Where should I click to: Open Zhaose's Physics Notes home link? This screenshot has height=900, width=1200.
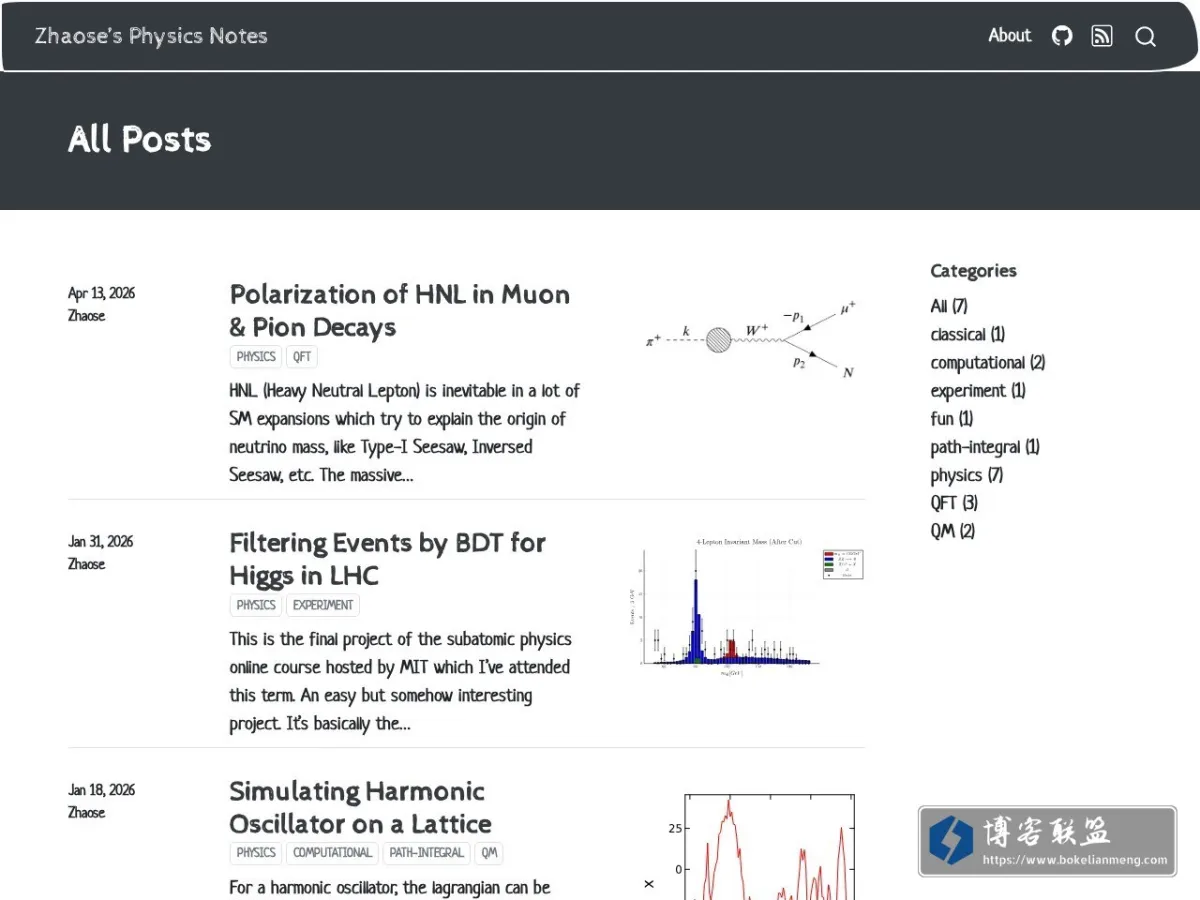(151, 36)
